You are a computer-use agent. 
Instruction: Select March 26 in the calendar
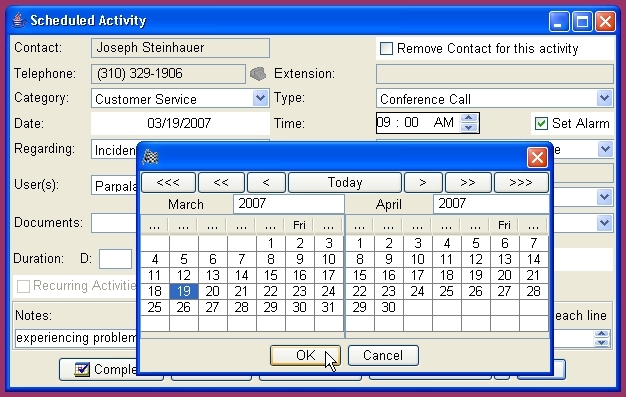pos(184,307)
